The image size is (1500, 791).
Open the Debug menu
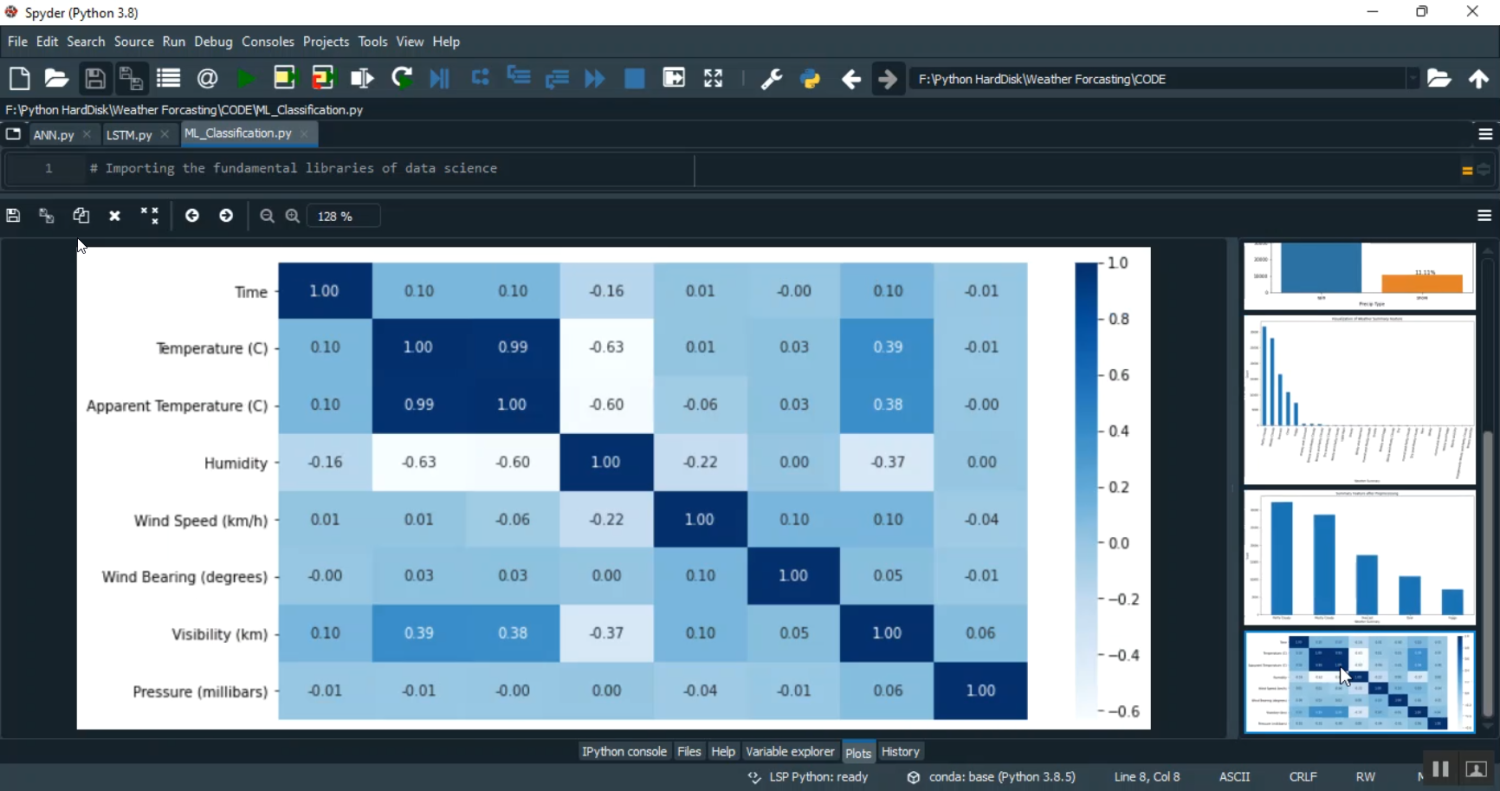coord(213,42)
